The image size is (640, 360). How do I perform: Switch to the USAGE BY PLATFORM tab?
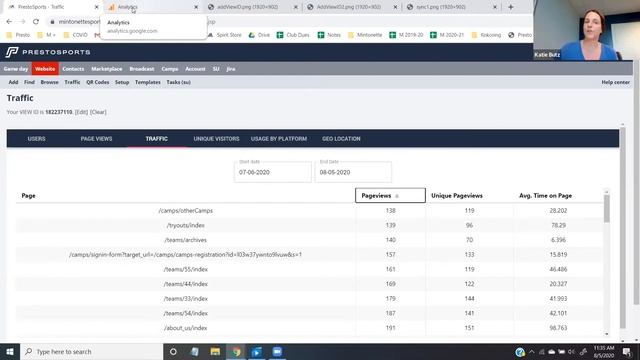pos(279,139)
